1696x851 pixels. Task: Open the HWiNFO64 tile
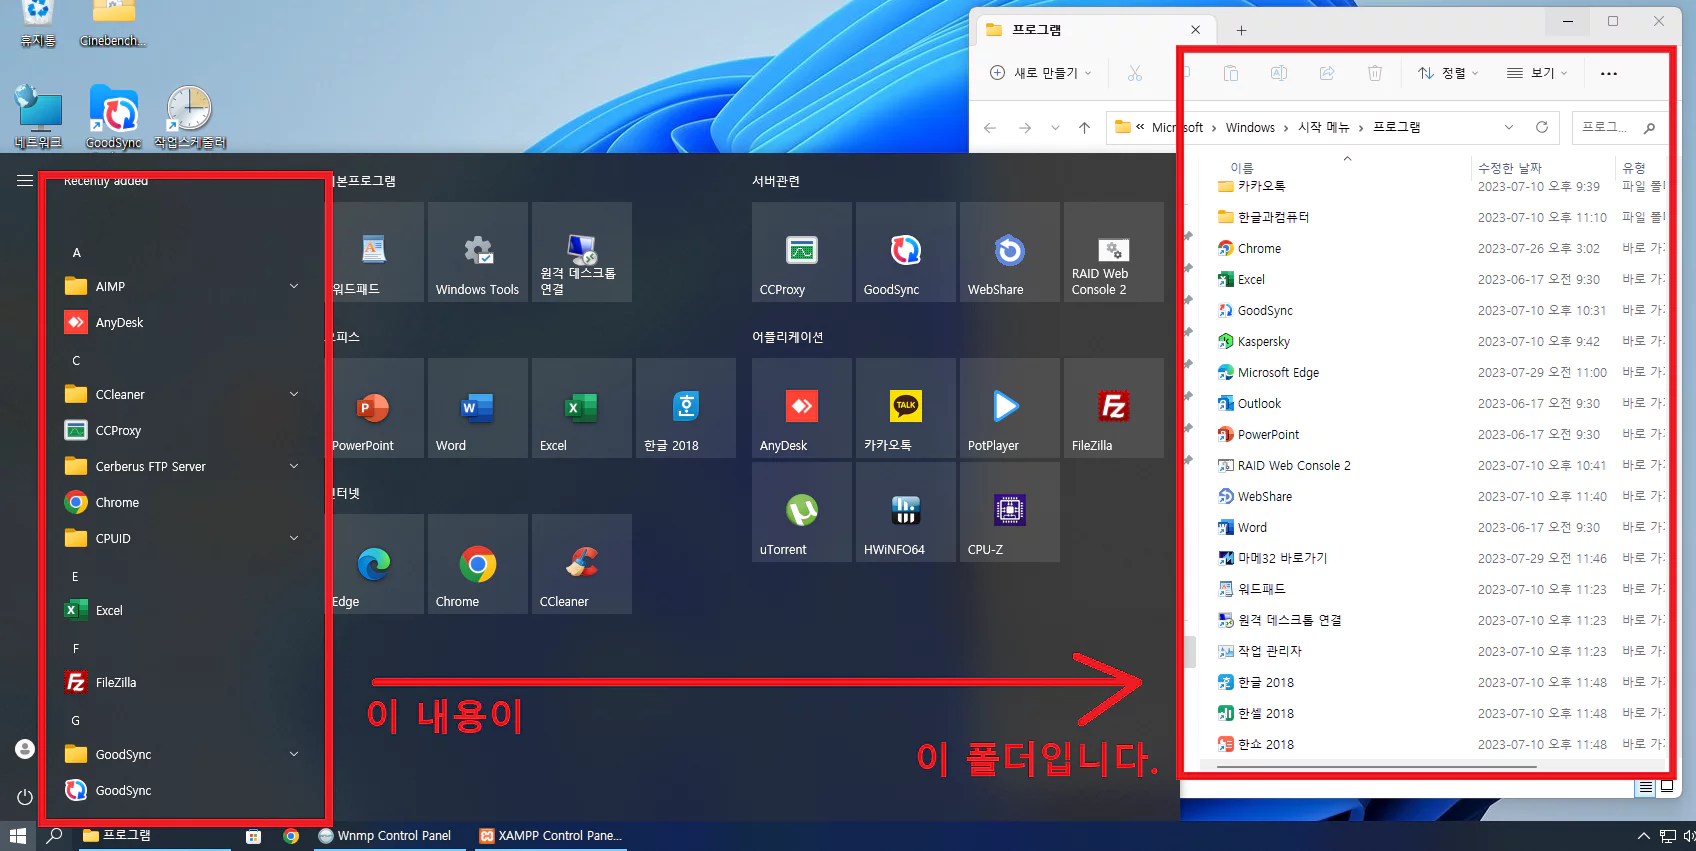[x=905, y=512]
